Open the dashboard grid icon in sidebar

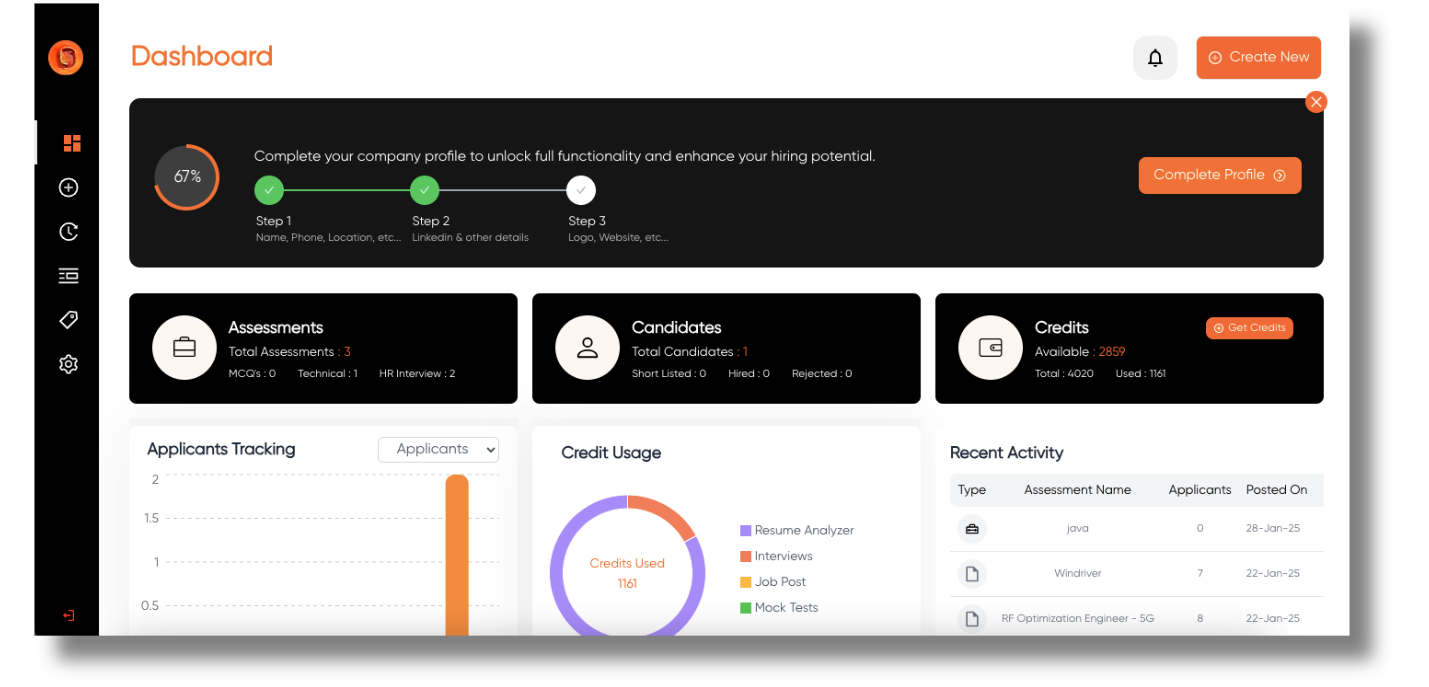coord(71,143)
